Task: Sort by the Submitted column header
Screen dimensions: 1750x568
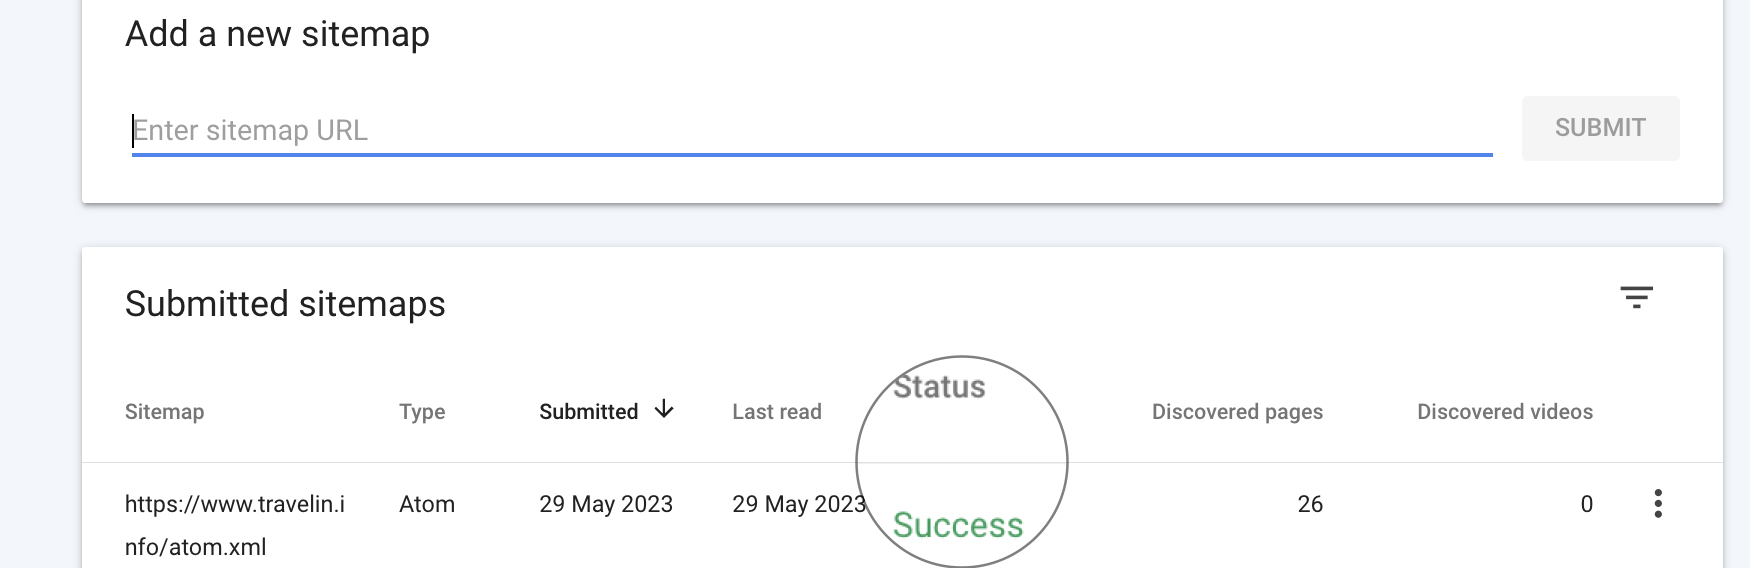Action: point(588,412)
